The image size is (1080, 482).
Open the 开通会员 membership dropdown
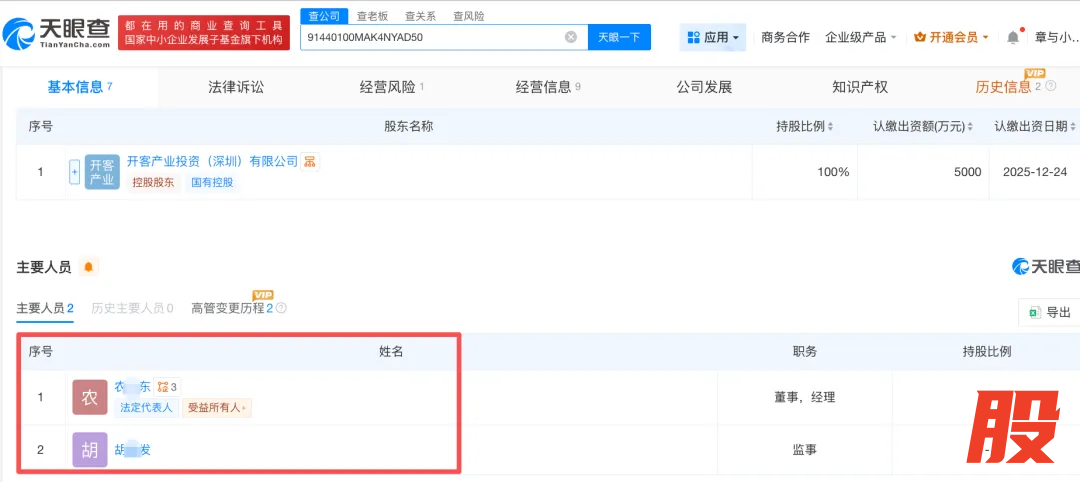951,37
